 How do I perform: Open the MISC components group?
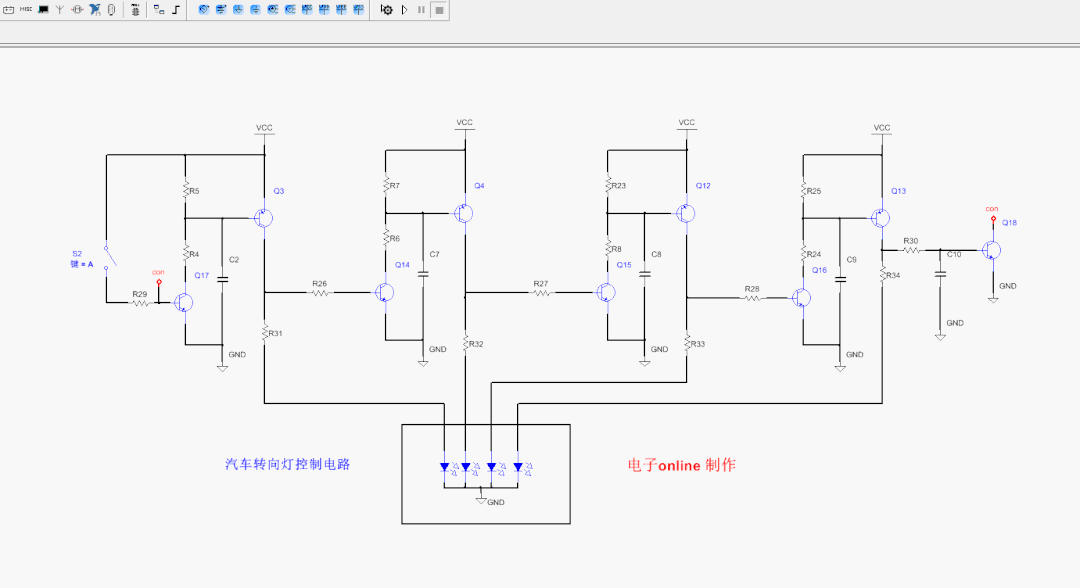(x=26, y=9)
